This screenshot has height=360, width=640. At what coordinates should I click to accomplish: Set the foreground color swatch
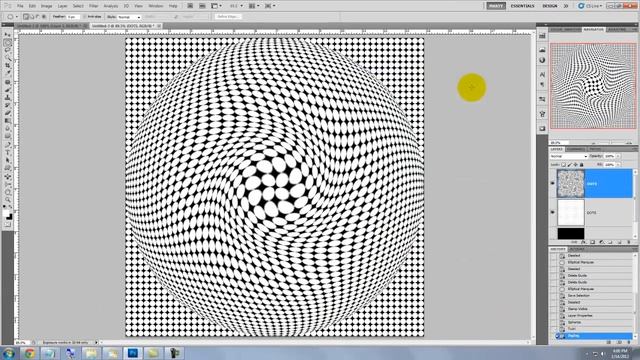click(x=6, y=213)
